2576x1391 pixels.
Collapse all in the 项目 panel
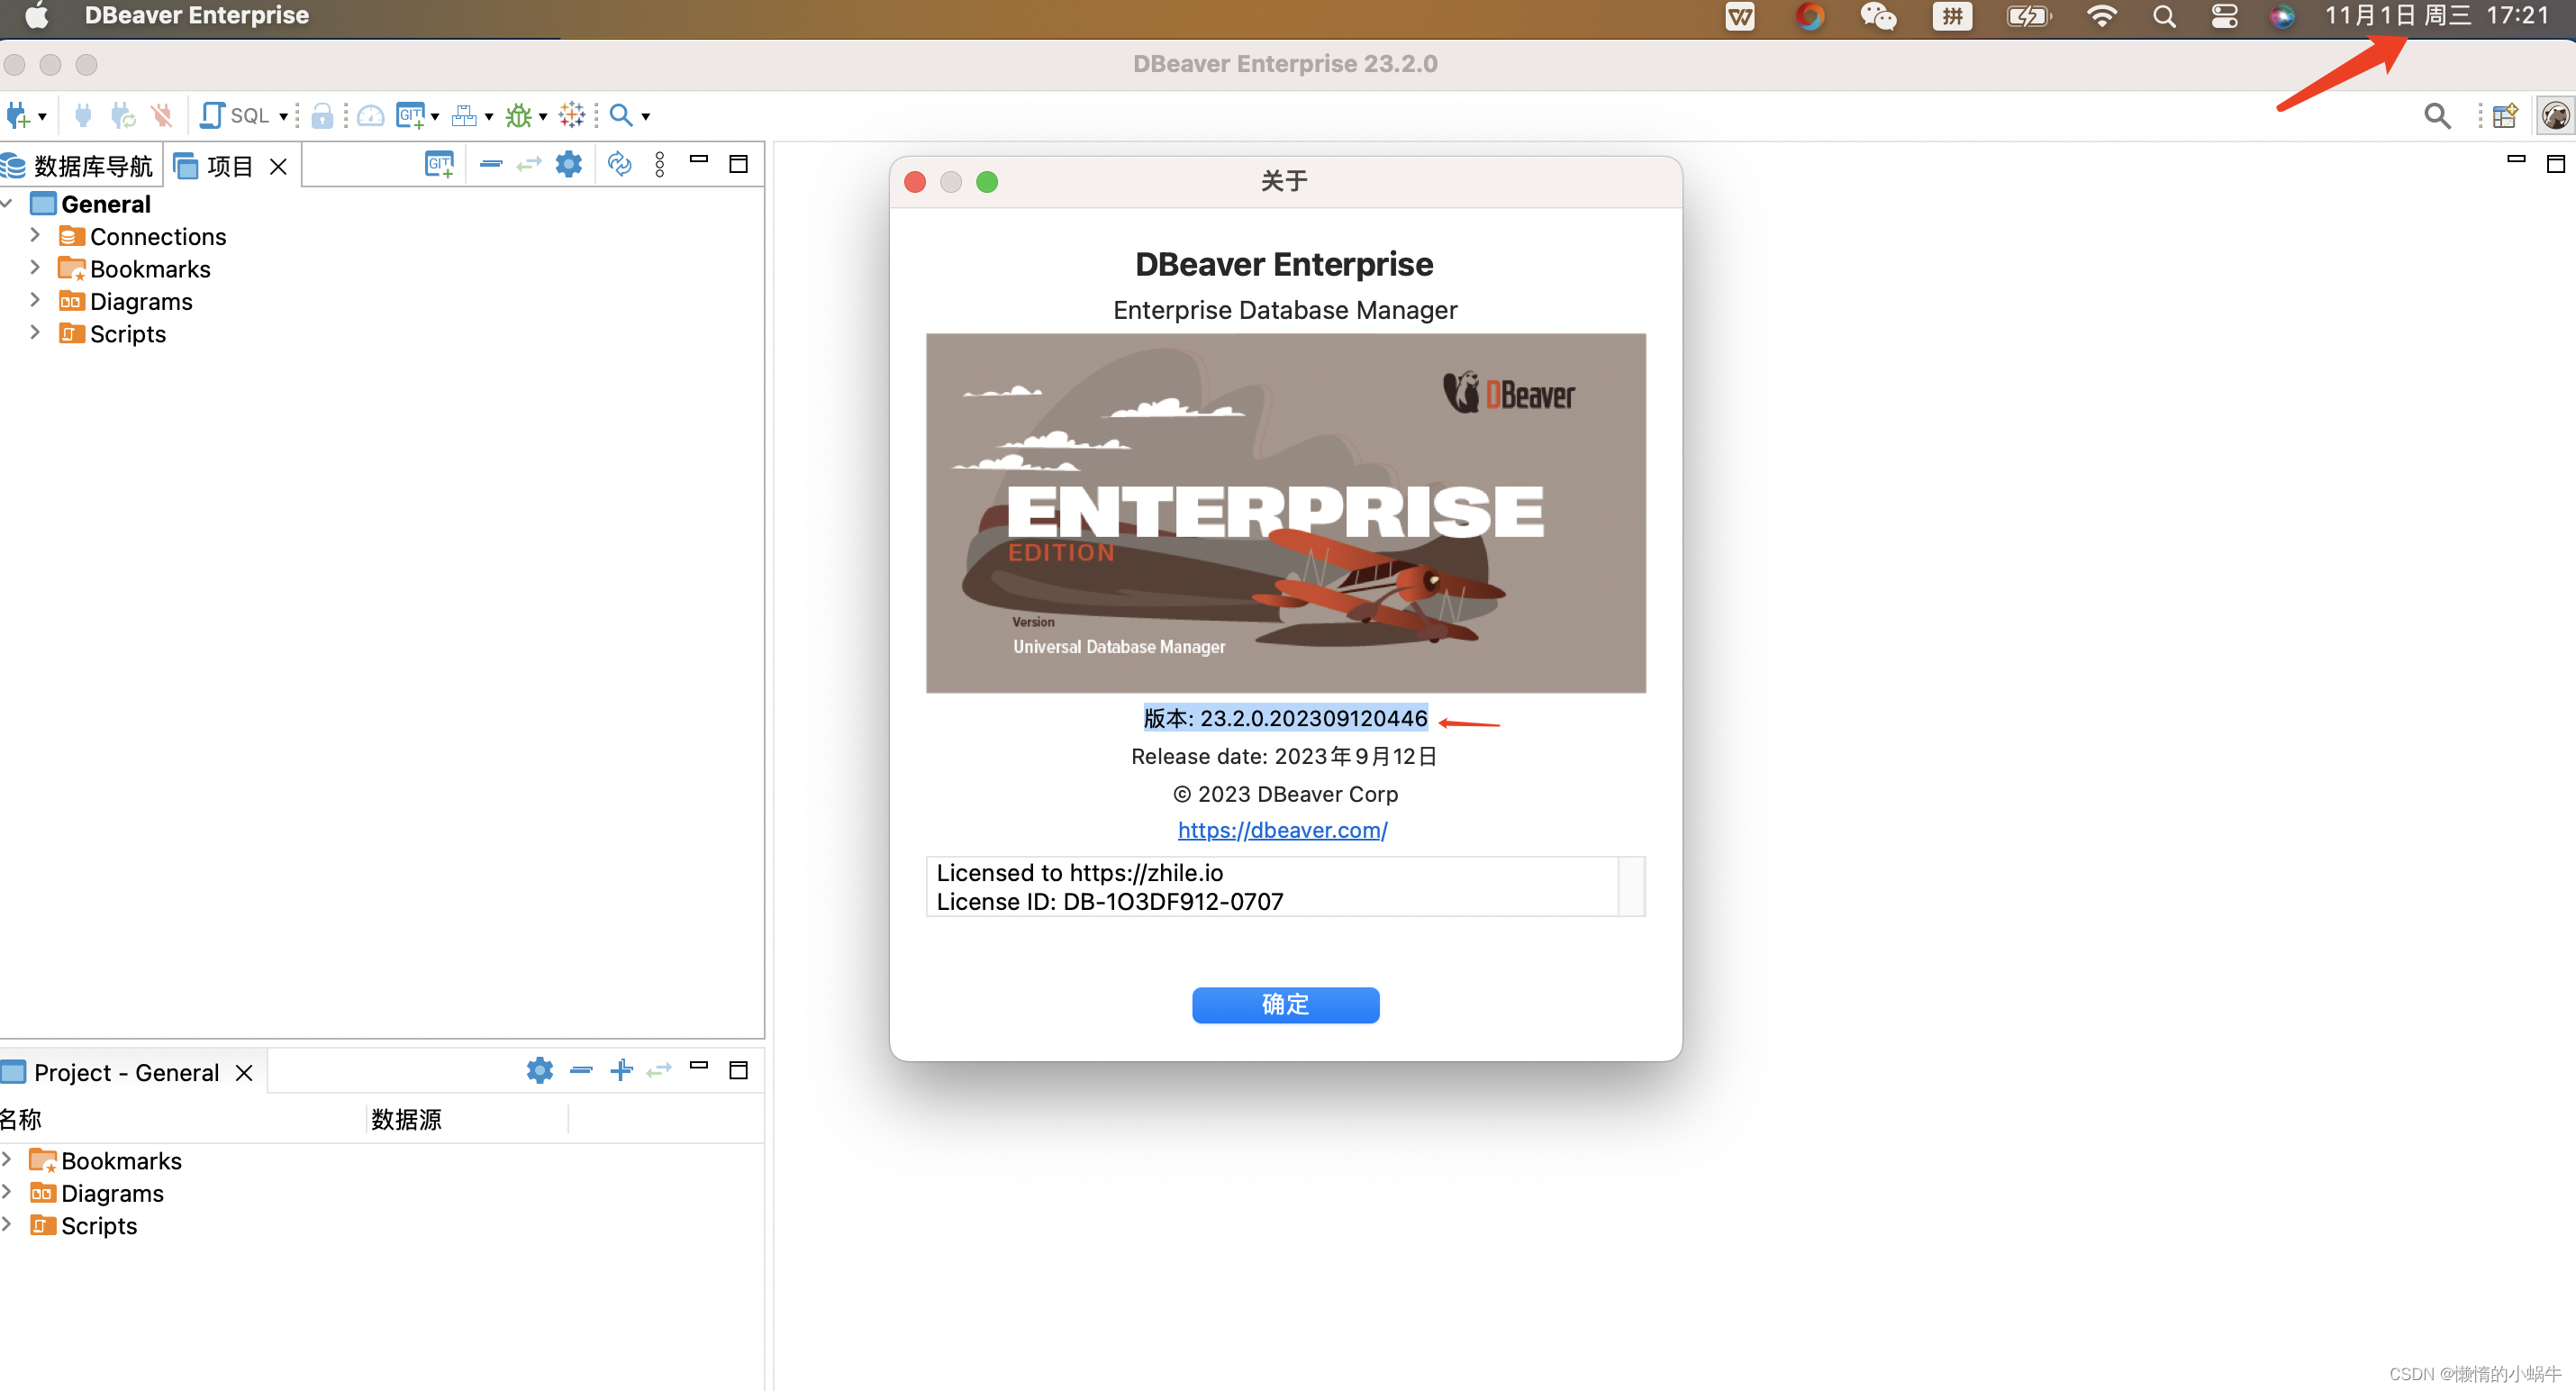point(490,164)
